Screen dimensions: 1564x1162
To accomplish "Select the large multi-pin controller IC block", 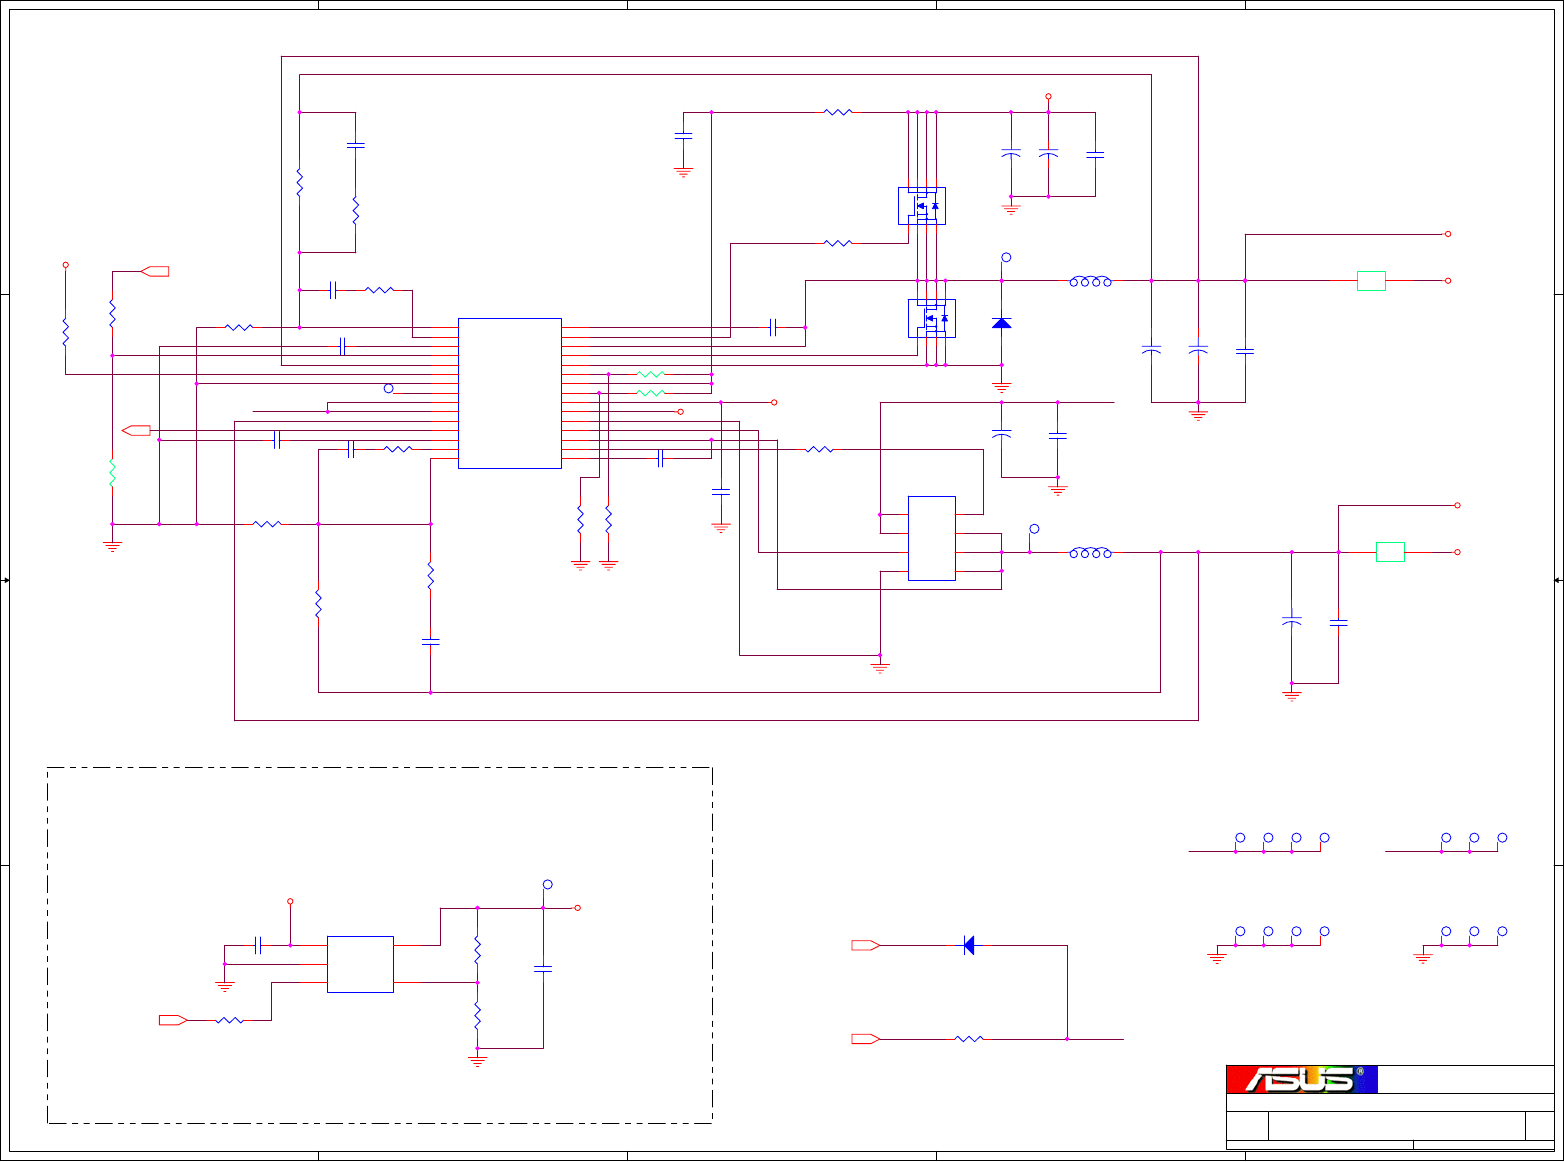I will click(x=510, y=393).
